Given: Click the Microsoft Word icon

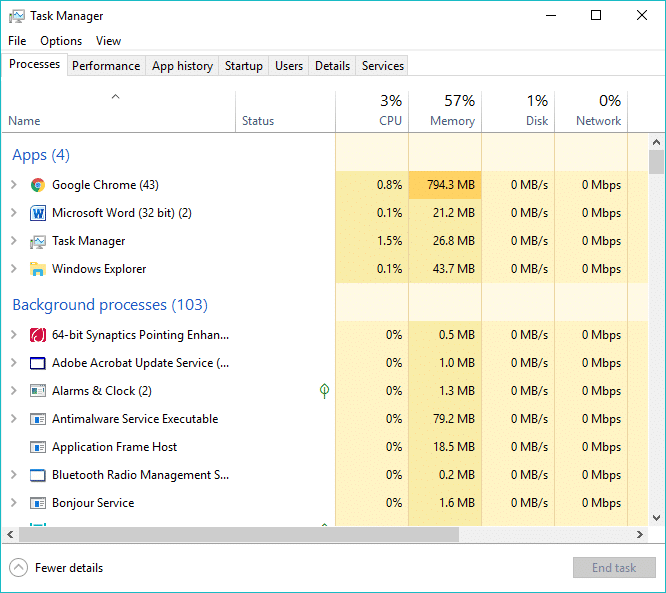Looking at the screenshot, I should click(x=38, y=213).
